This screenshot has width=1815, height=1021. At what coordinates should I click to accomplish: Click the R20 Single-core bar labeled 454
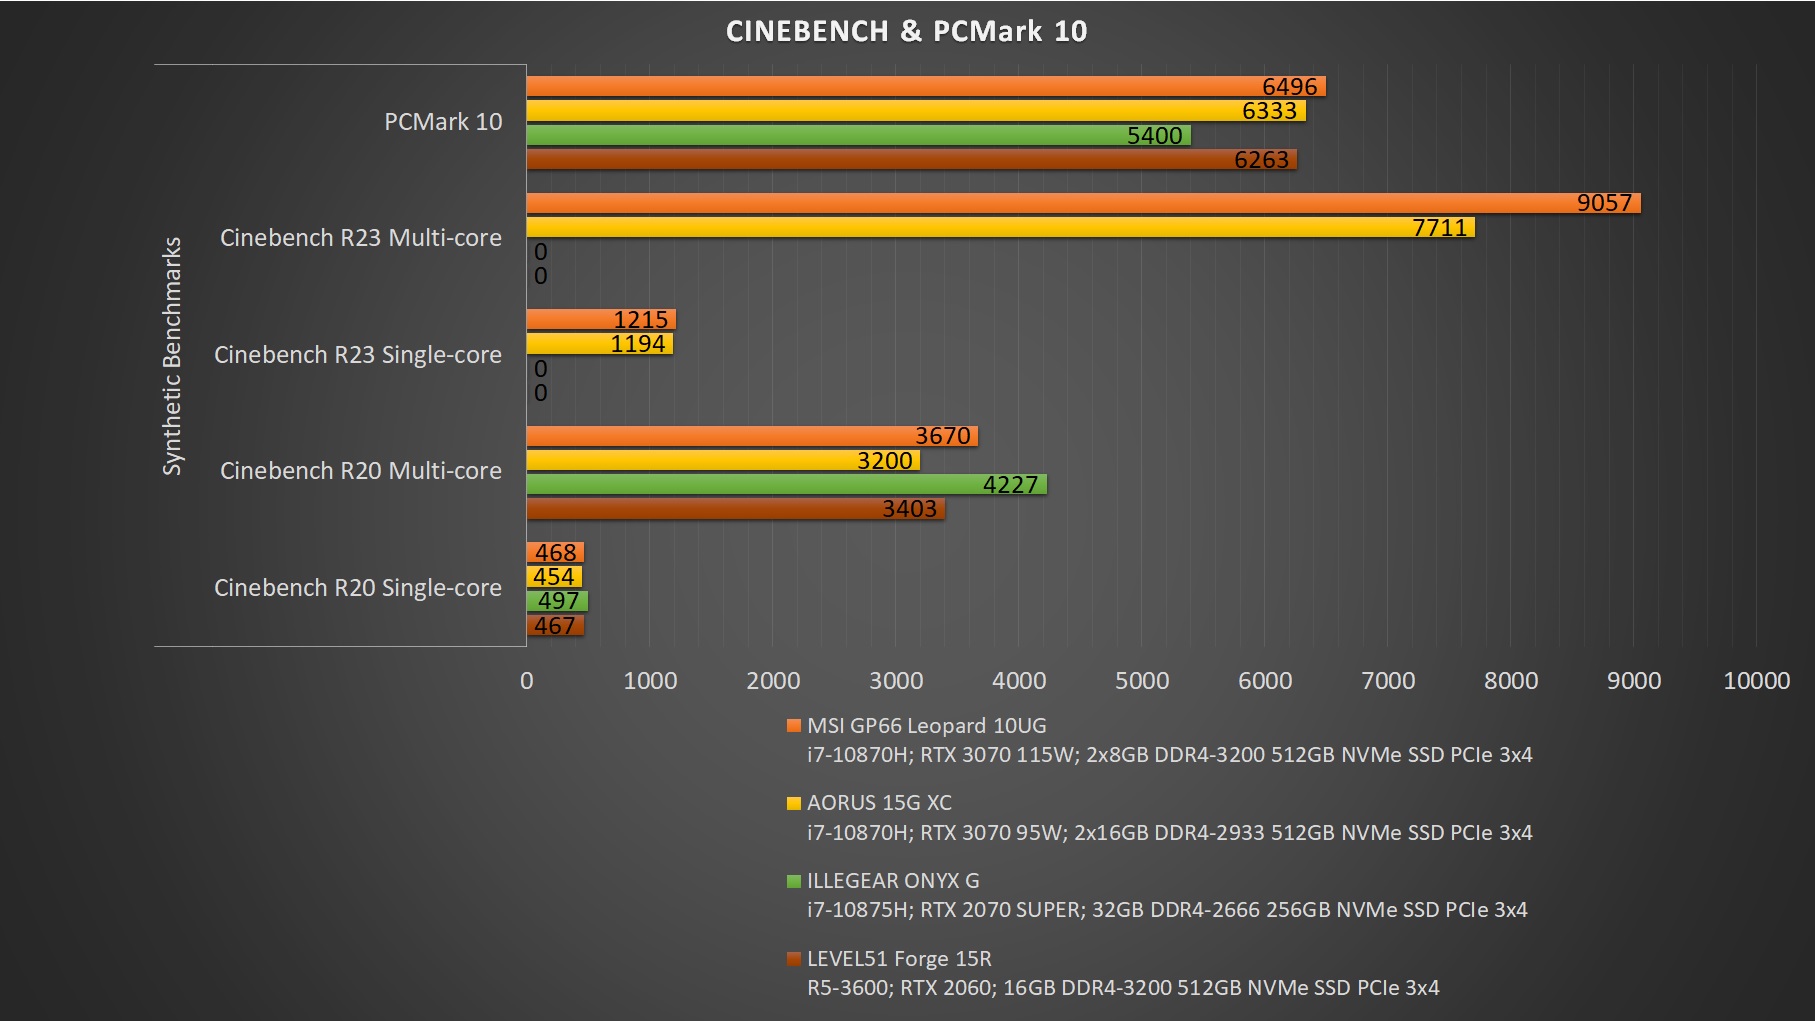[554, 577]
